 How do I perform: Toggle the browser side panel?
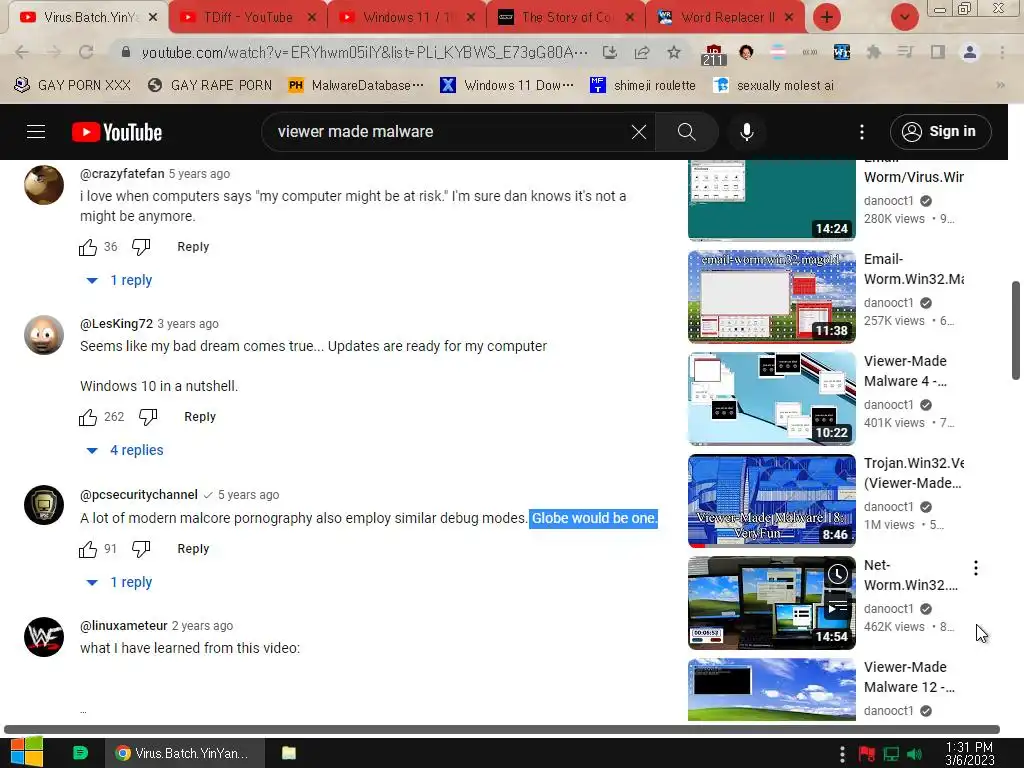(938, 52)
